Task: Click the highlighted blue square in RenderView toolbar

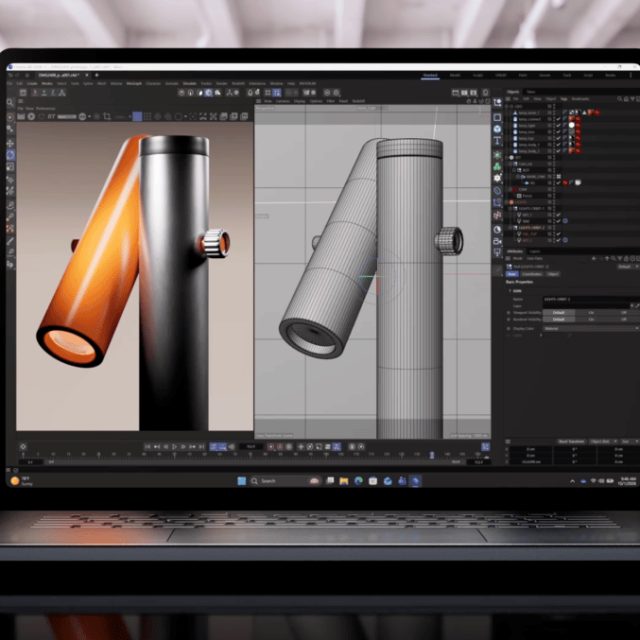Action: click(x=137, y=117)
